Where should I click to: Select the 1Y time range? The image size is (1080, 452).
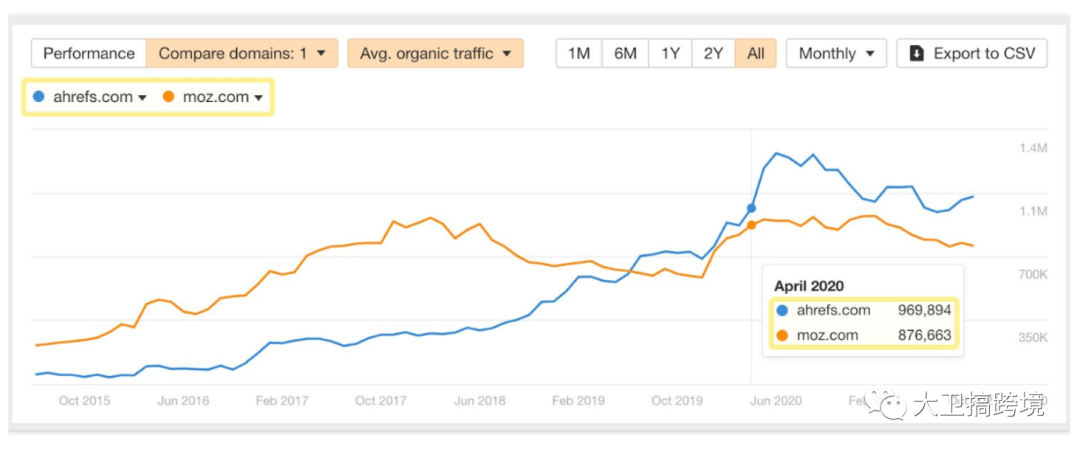pos(671,53)
